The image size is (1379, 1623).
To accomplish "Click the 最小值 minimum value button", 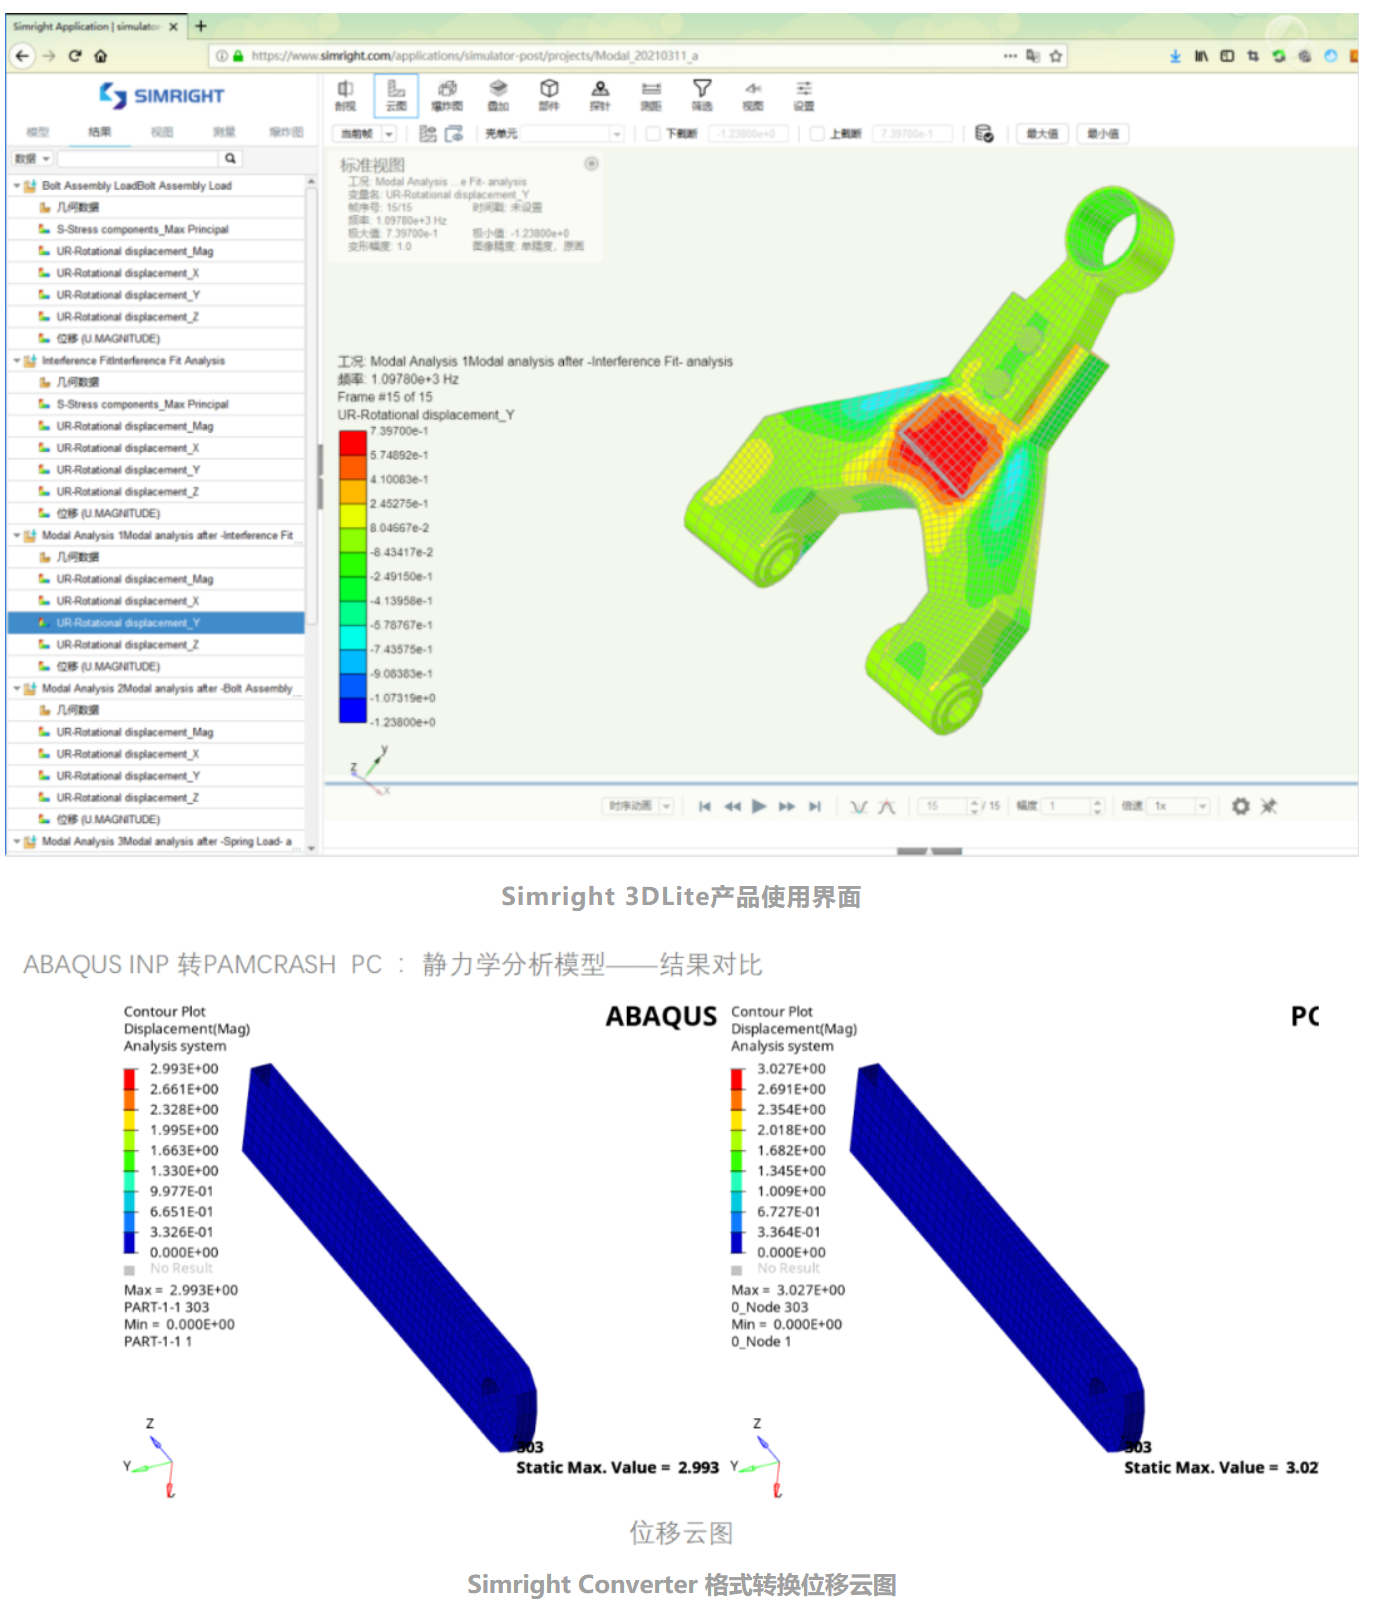I will point(1103,134).
